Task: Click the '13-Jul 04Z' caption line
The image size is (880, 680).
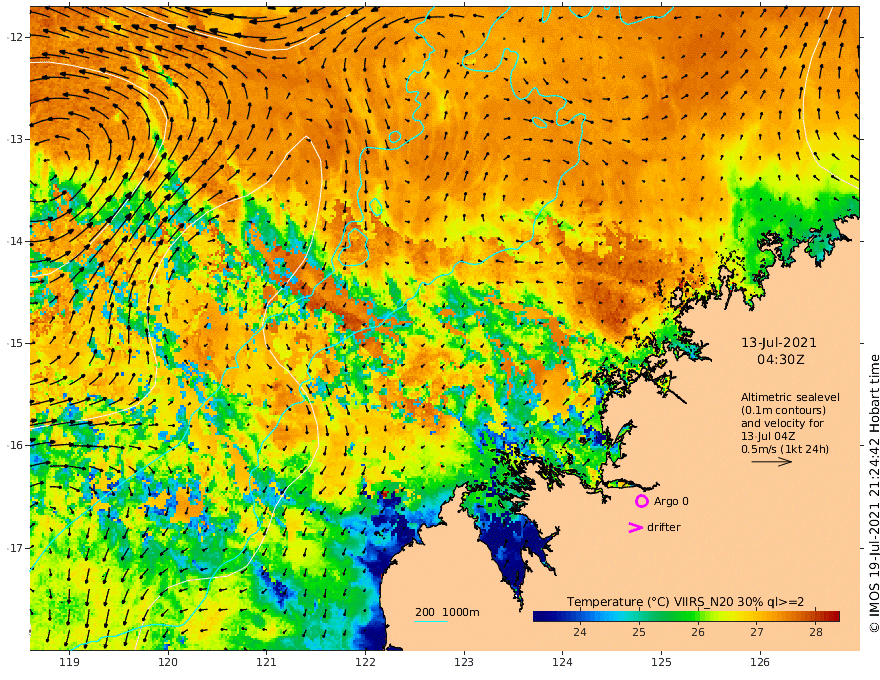Action: pos(768,436)
